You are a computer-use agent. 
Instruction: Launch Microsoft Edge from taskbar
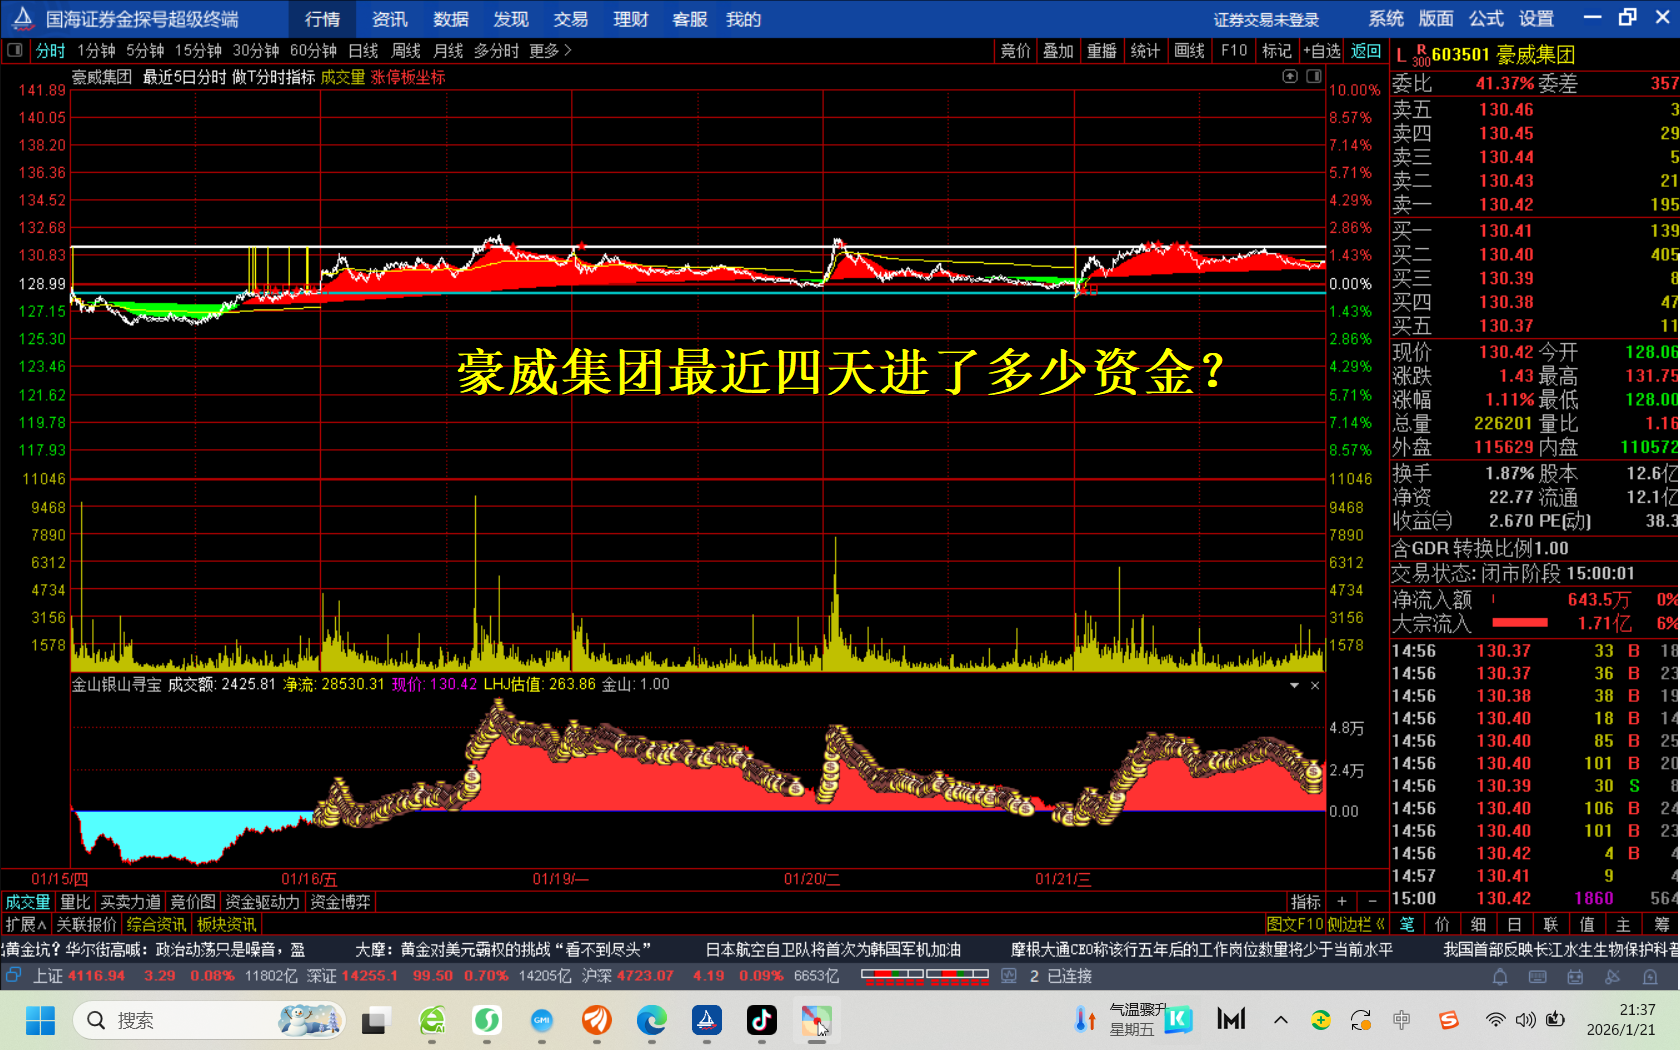click(652, 1020)
